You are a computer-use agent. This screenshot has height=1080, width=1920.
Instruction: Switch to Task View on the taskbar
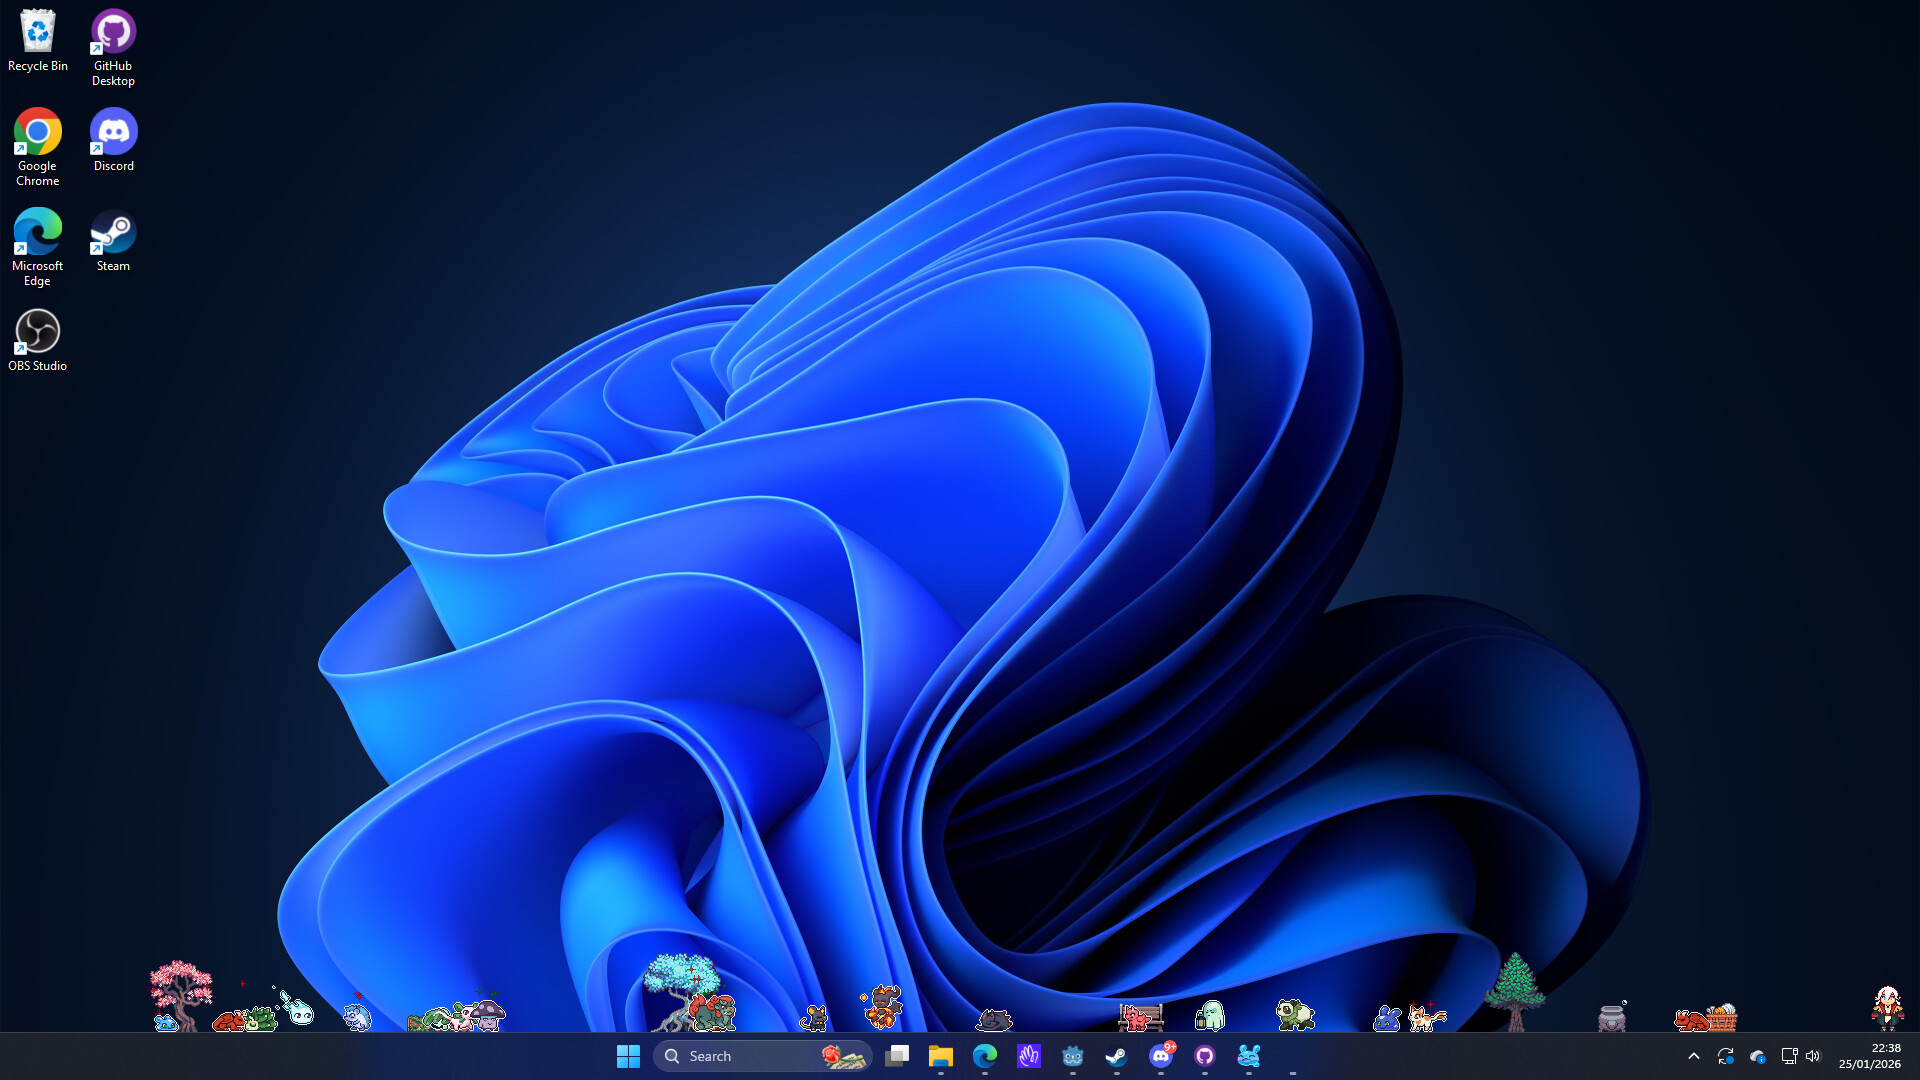tap(897, 1057)
